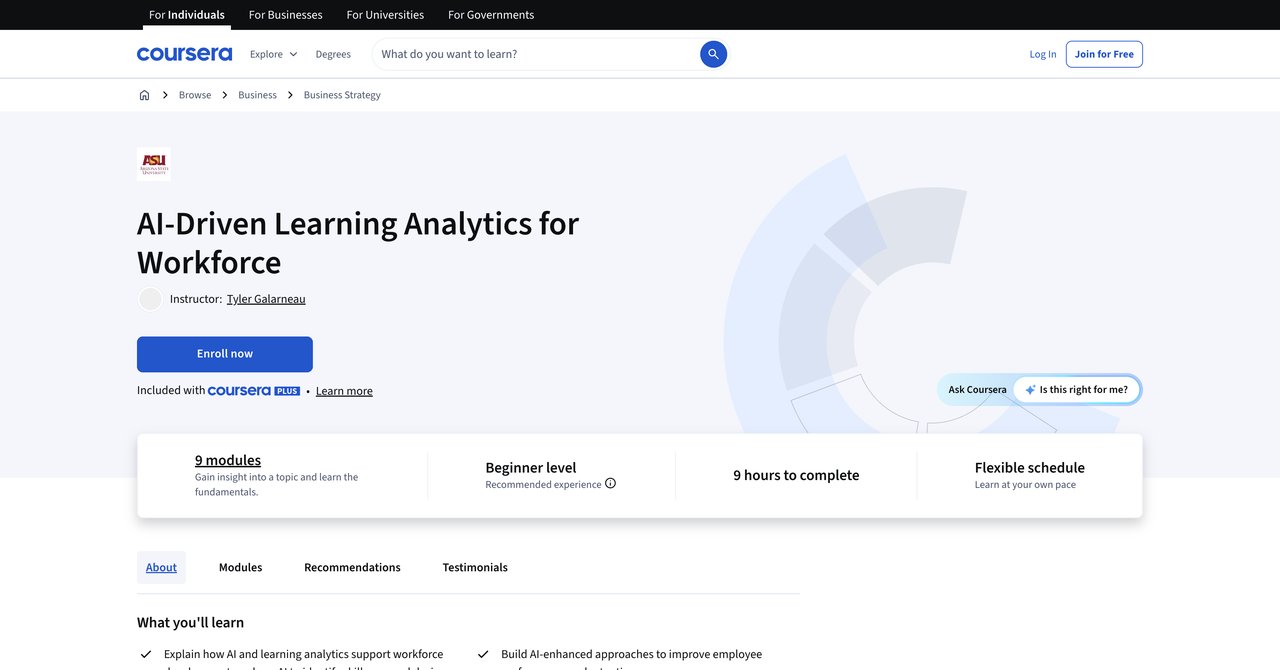The height and width of the screenshot is (670, 1280).
Task: Click Learn more about Coursera Plus
Action: [344, 391]
